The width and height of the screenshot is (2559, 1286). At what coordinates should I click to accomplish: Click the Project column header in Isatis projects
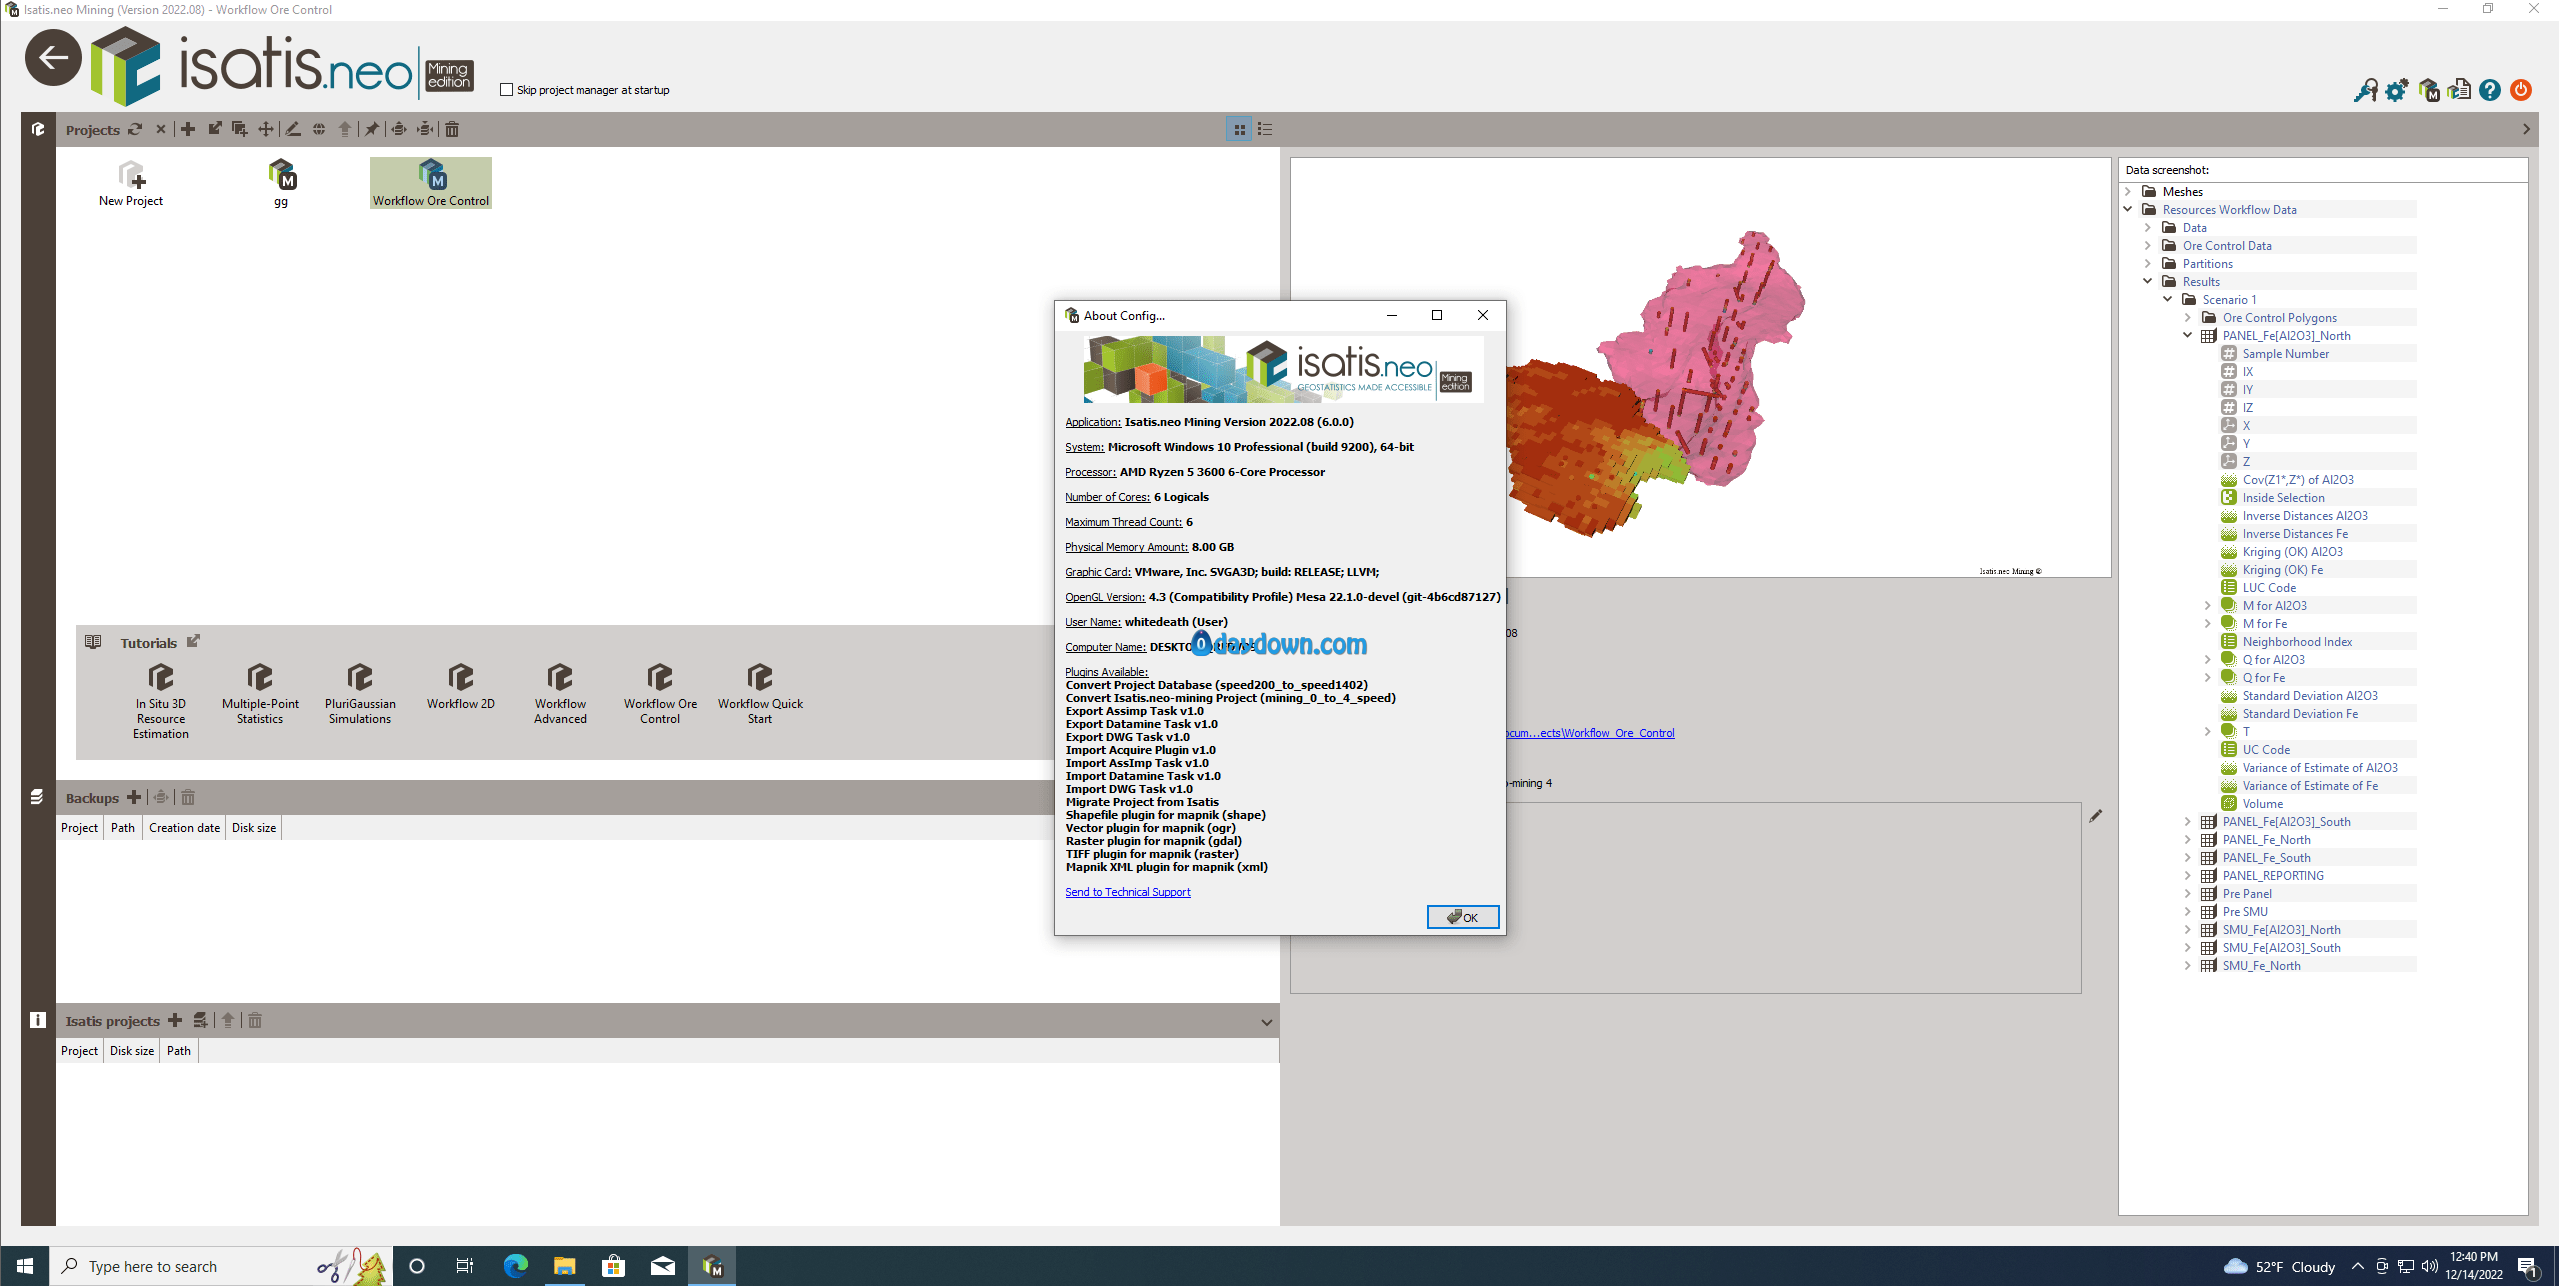pyautogui.click(x=79, y=1051)
